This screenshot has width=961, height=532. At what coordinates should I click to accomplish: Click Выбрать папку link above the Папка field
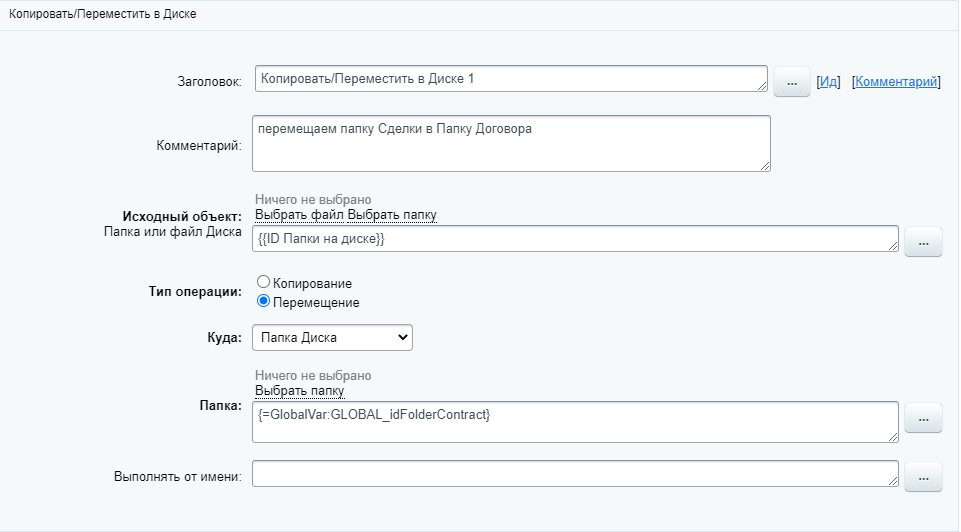pyautogui.click(x=299, y=391)
